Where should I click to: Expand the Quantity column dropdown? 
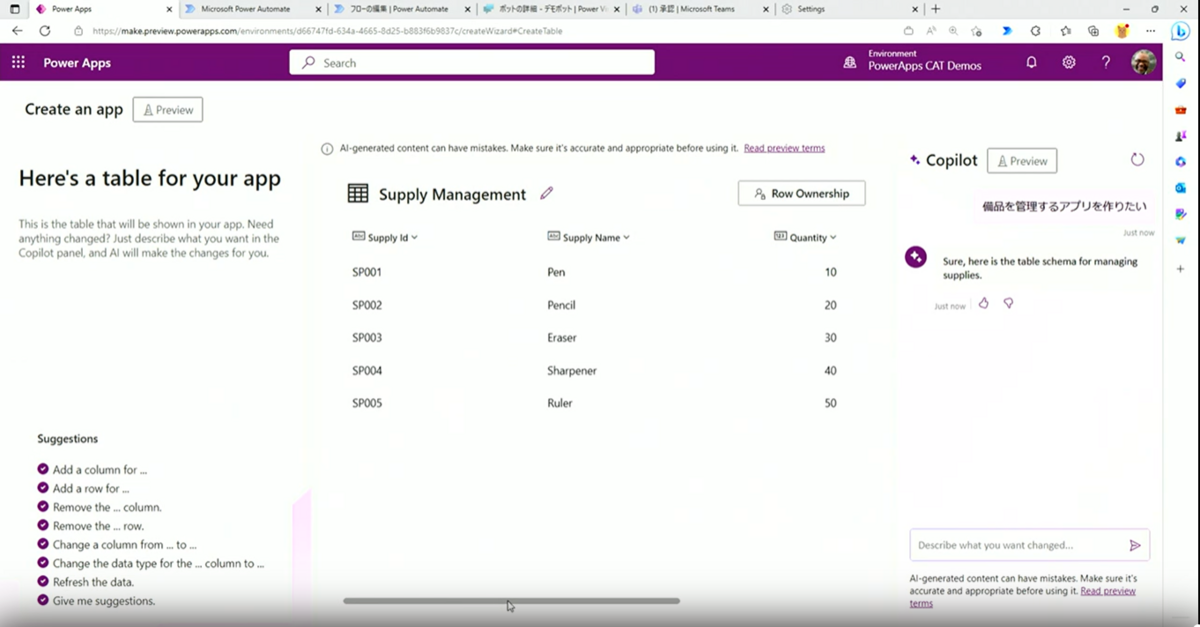833,238
